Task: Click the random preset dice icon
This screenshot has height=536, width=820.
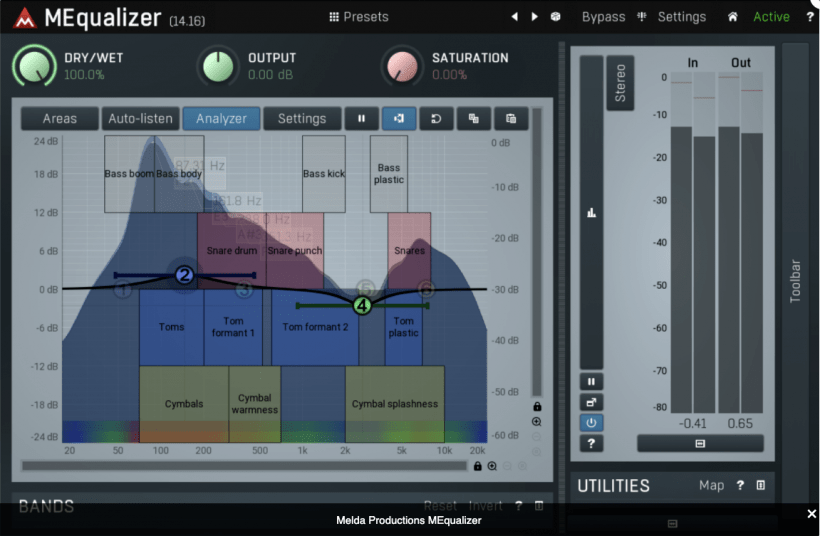Action: tap(556, 17)
